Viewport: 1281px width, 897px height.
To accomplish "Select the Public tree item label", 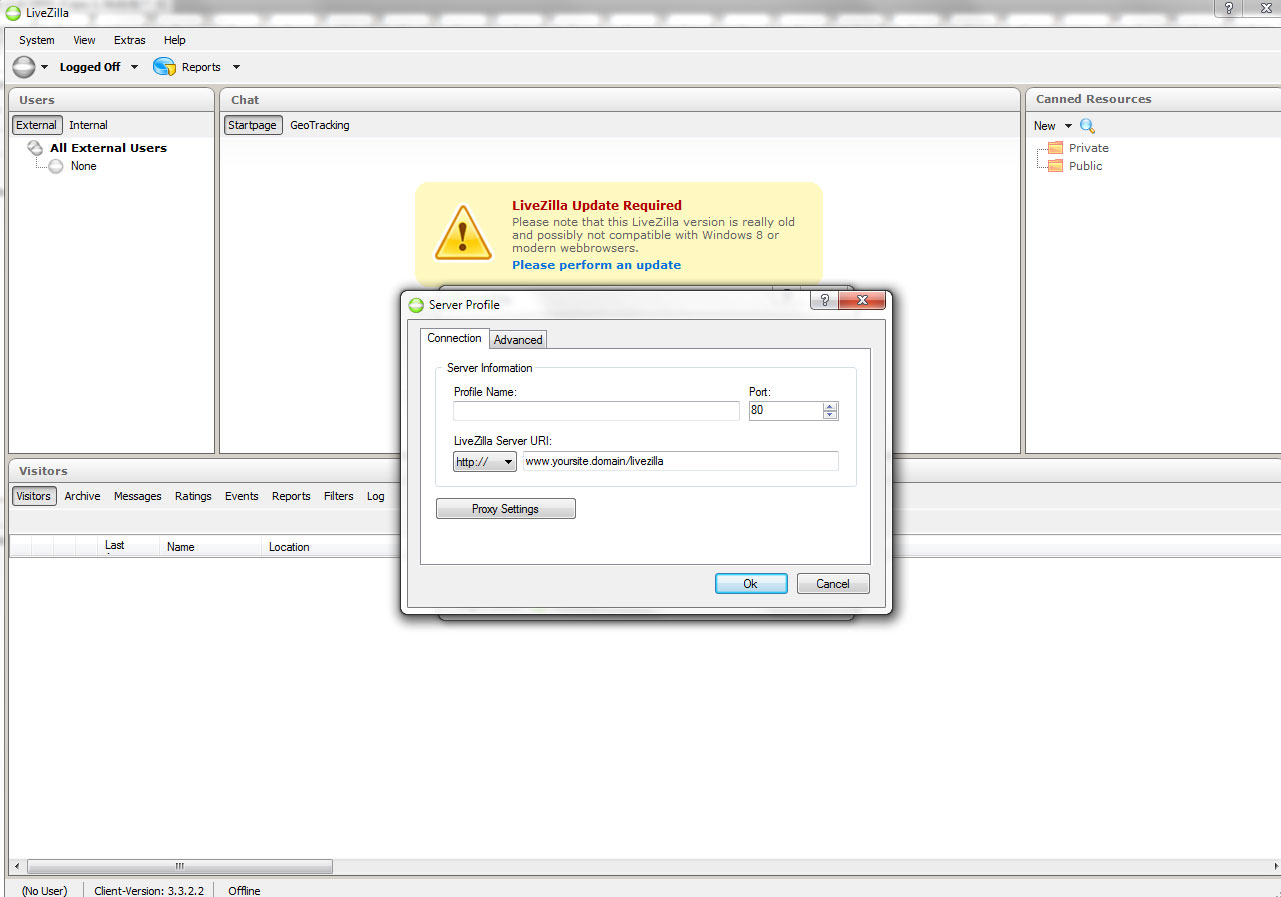I will (x=1086, y=166).
